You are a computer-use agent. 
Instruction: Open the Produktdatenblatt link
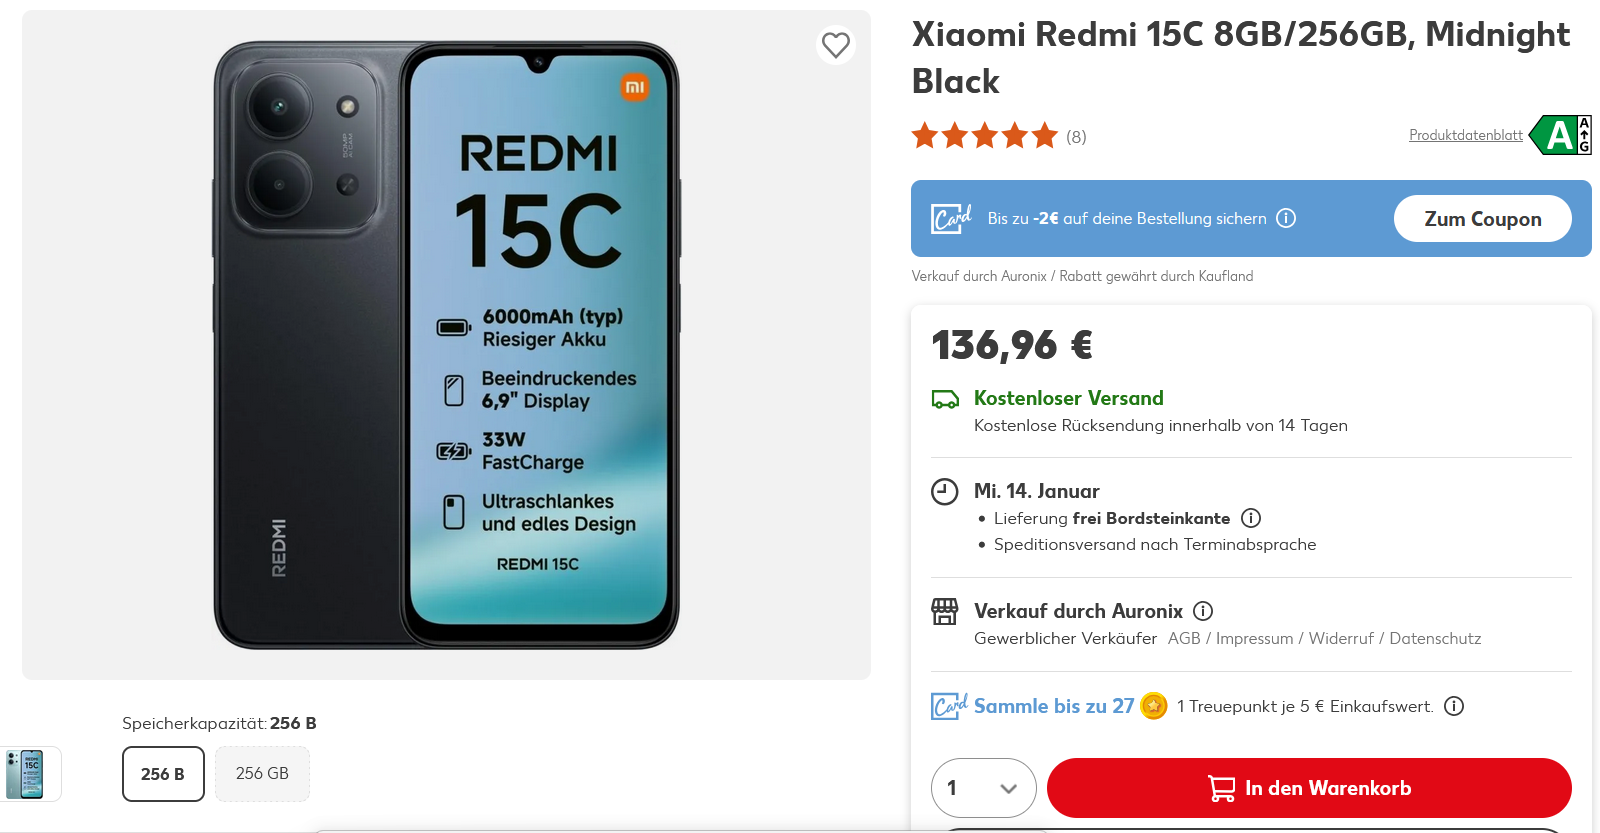point(1466,135)
